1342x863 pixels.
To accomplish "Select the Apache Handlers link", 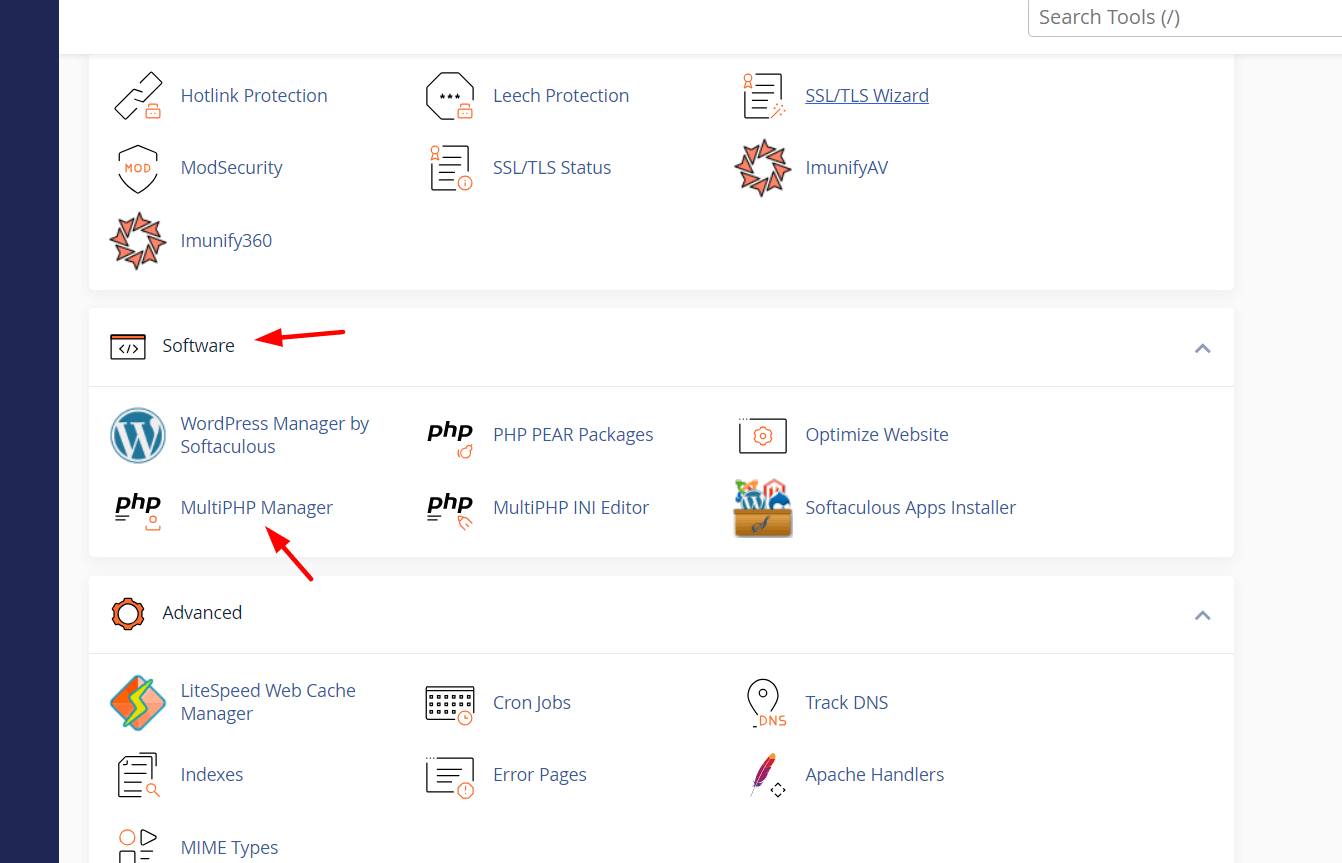I will [x=875, y=775].
